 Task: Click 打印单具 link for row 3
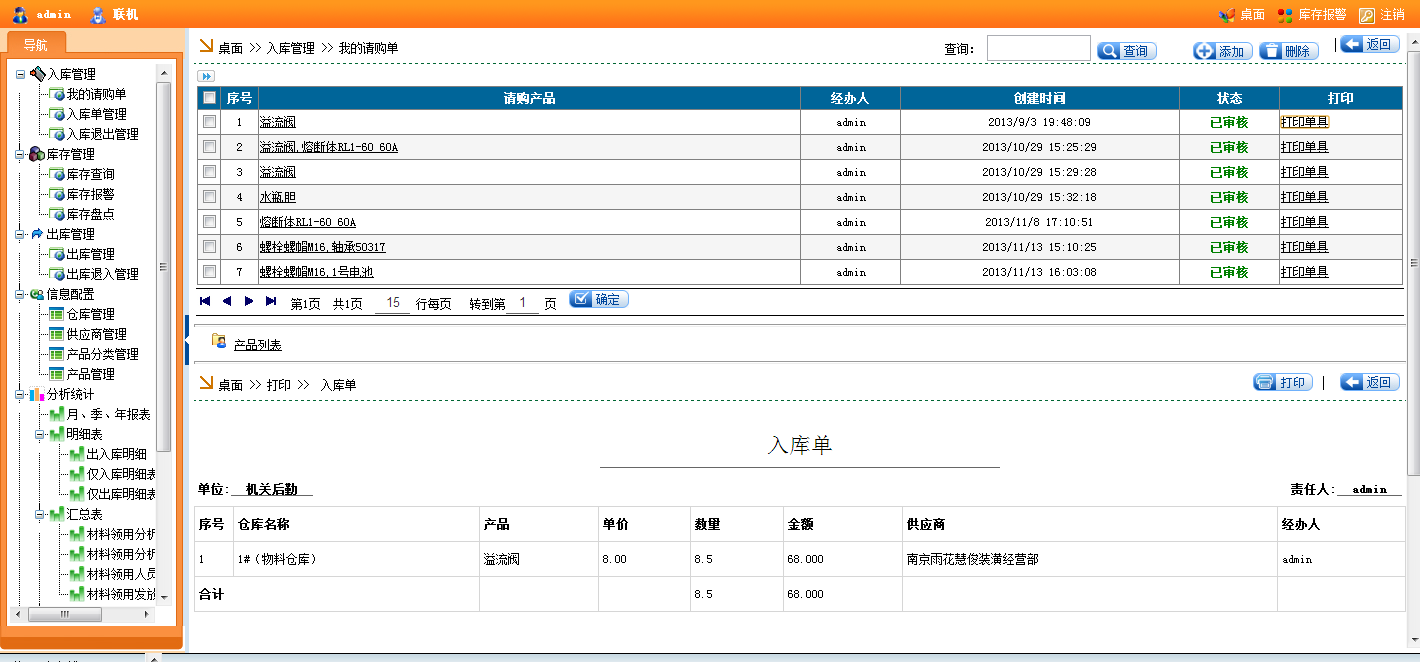click(x=1304, y=172)
